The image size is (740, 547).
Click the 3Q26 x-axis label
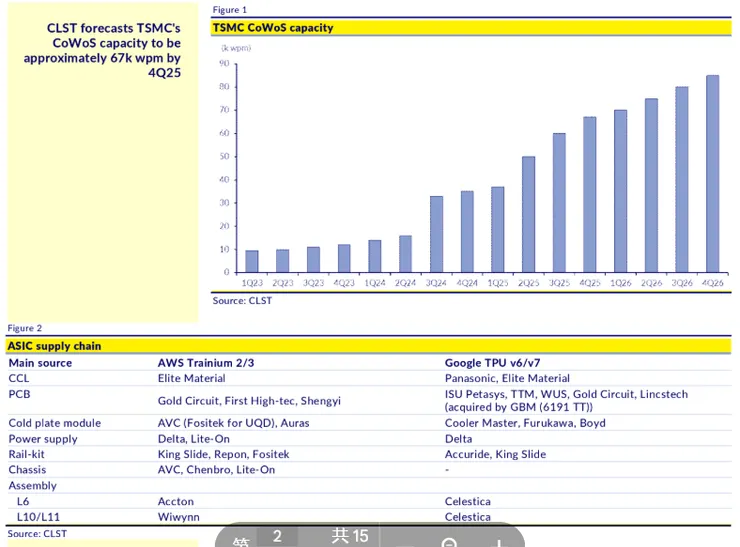(x=682, y=283)
